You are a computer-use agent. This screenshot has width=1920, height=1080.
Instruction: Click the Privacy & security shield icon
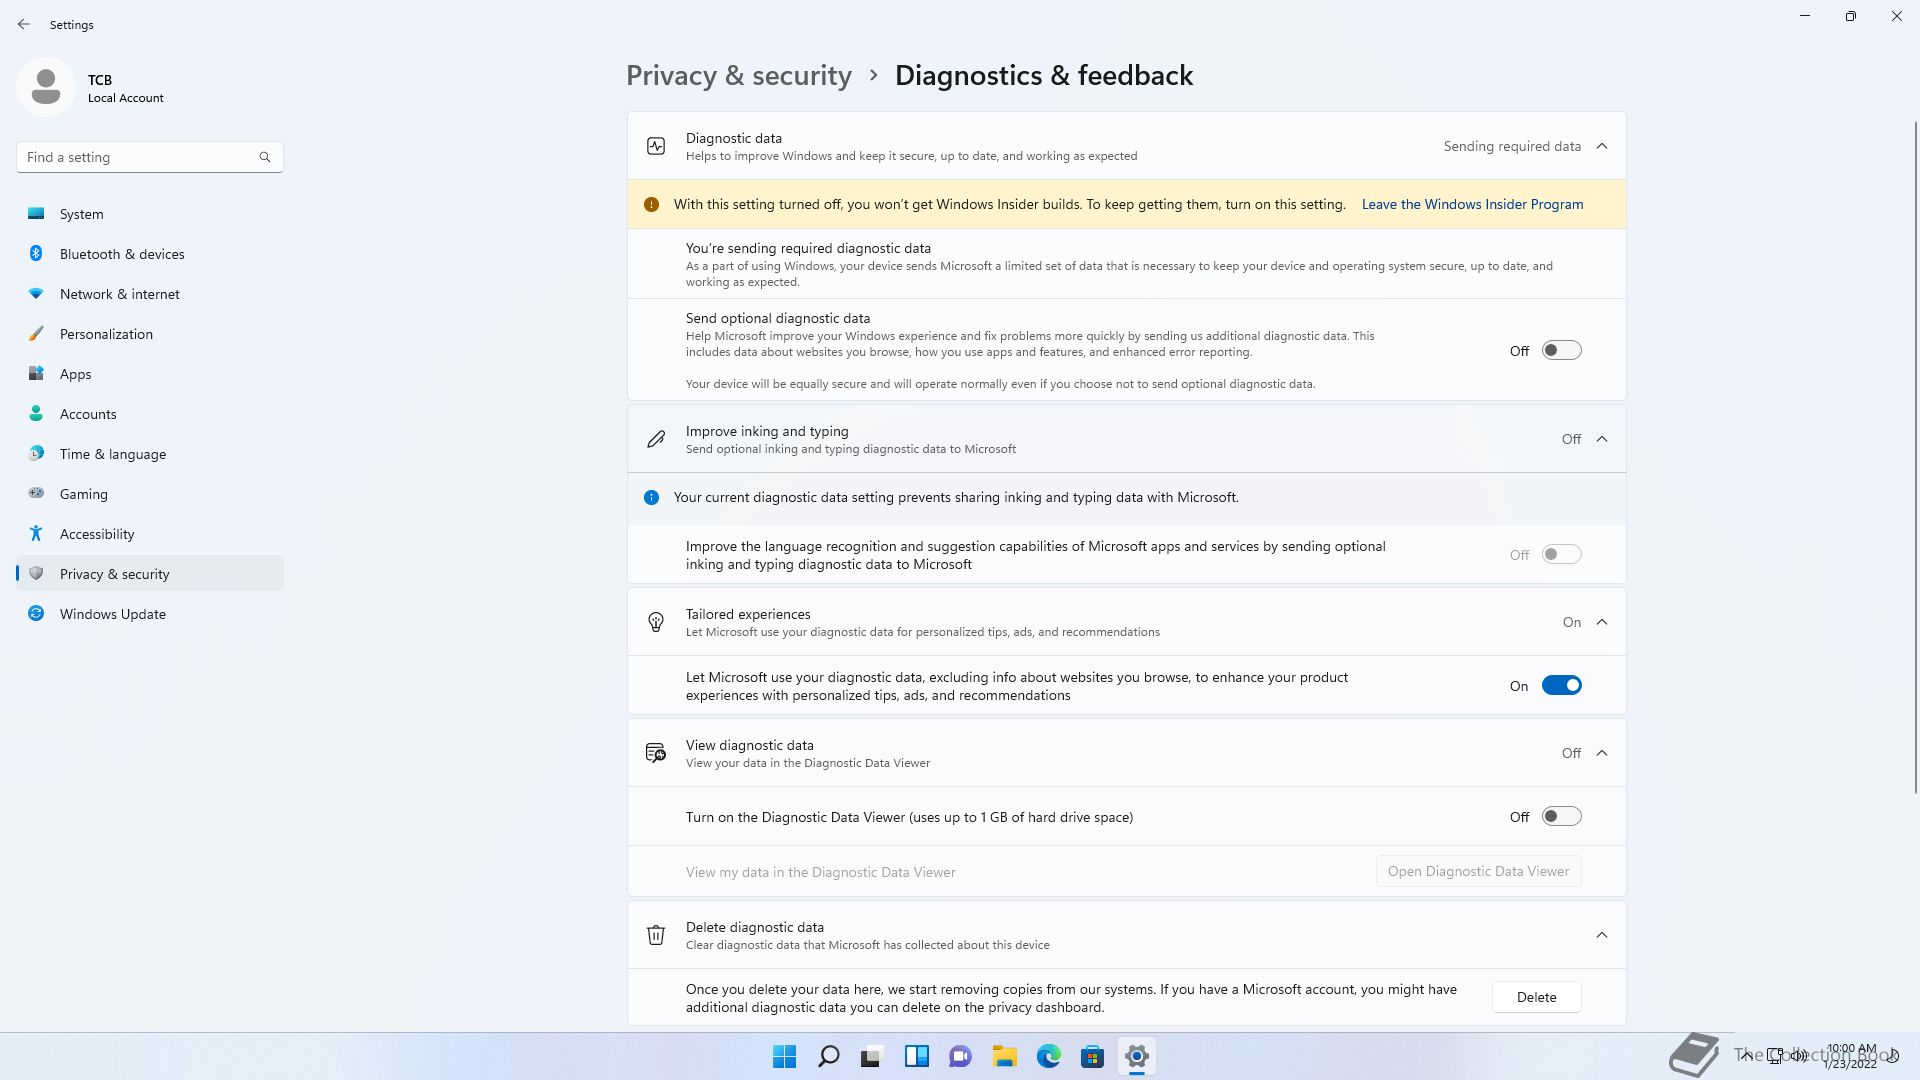tap(36, 573)
